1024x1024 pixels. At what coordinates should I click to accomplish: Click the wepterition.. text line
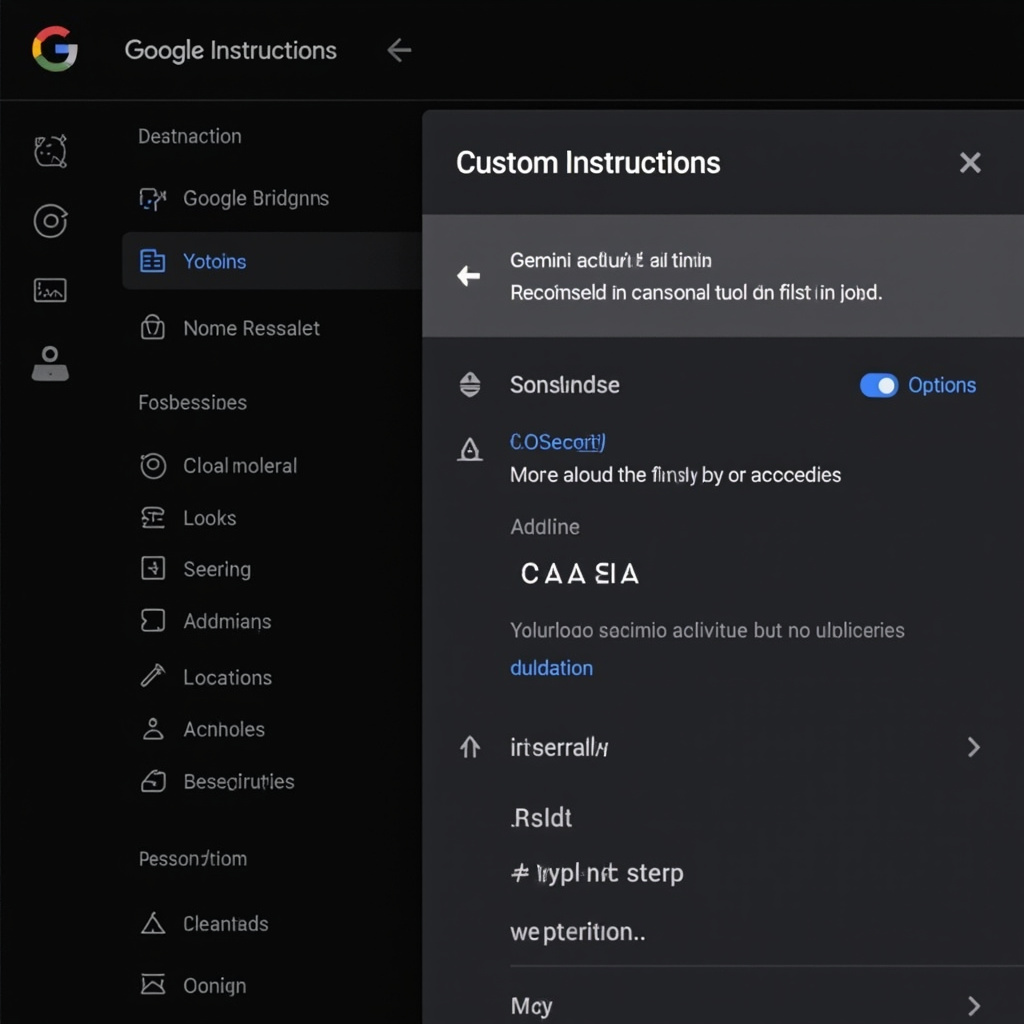577,932
